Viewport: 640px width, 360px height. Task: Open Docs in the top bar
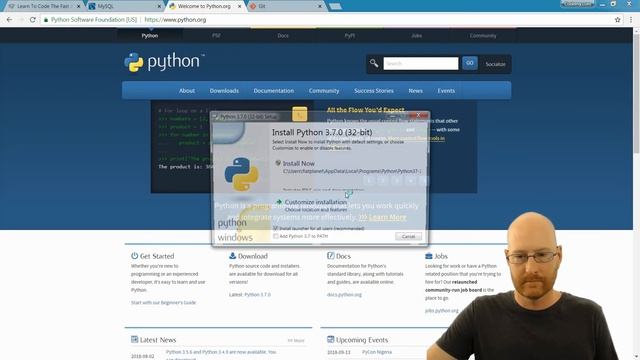click(x=283, y=36)
